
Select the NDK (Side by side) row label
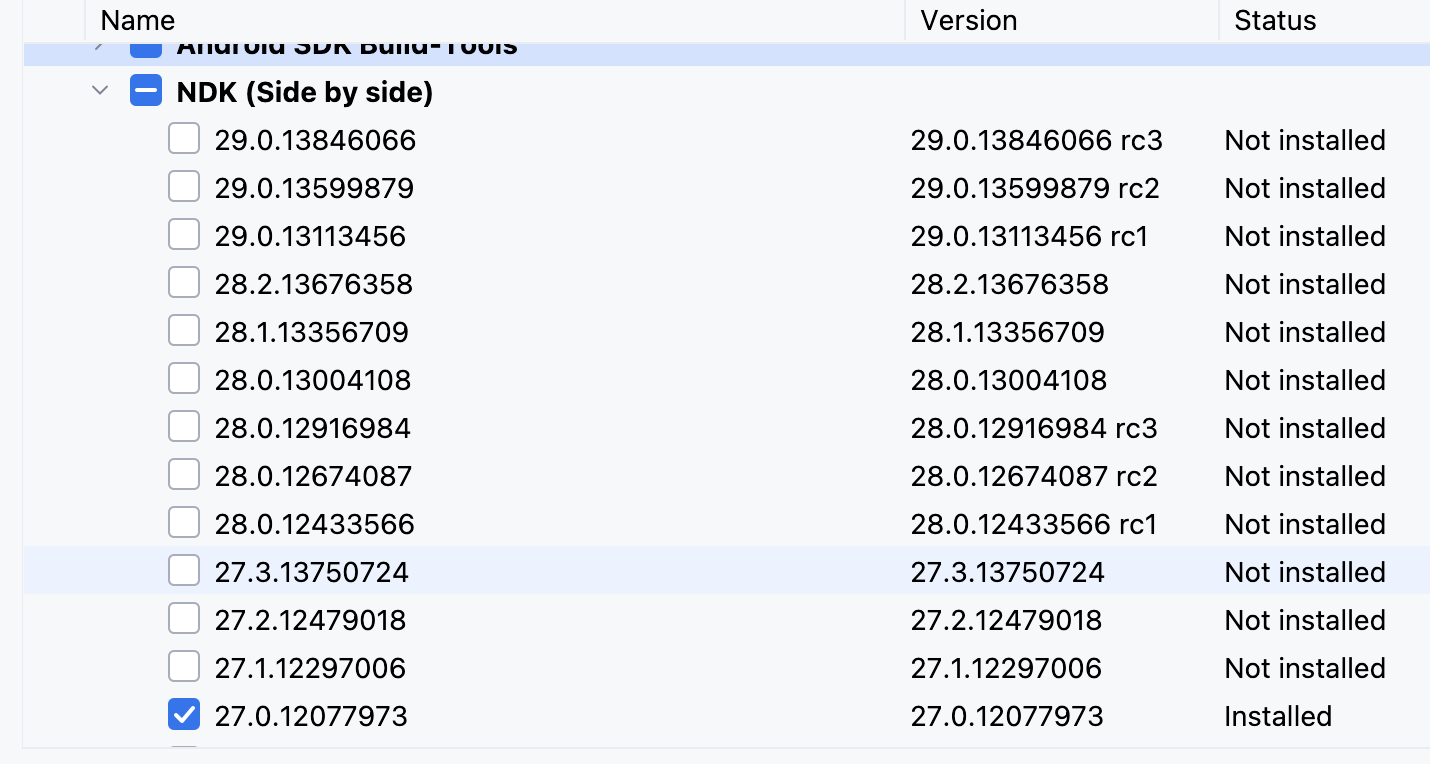305,93
